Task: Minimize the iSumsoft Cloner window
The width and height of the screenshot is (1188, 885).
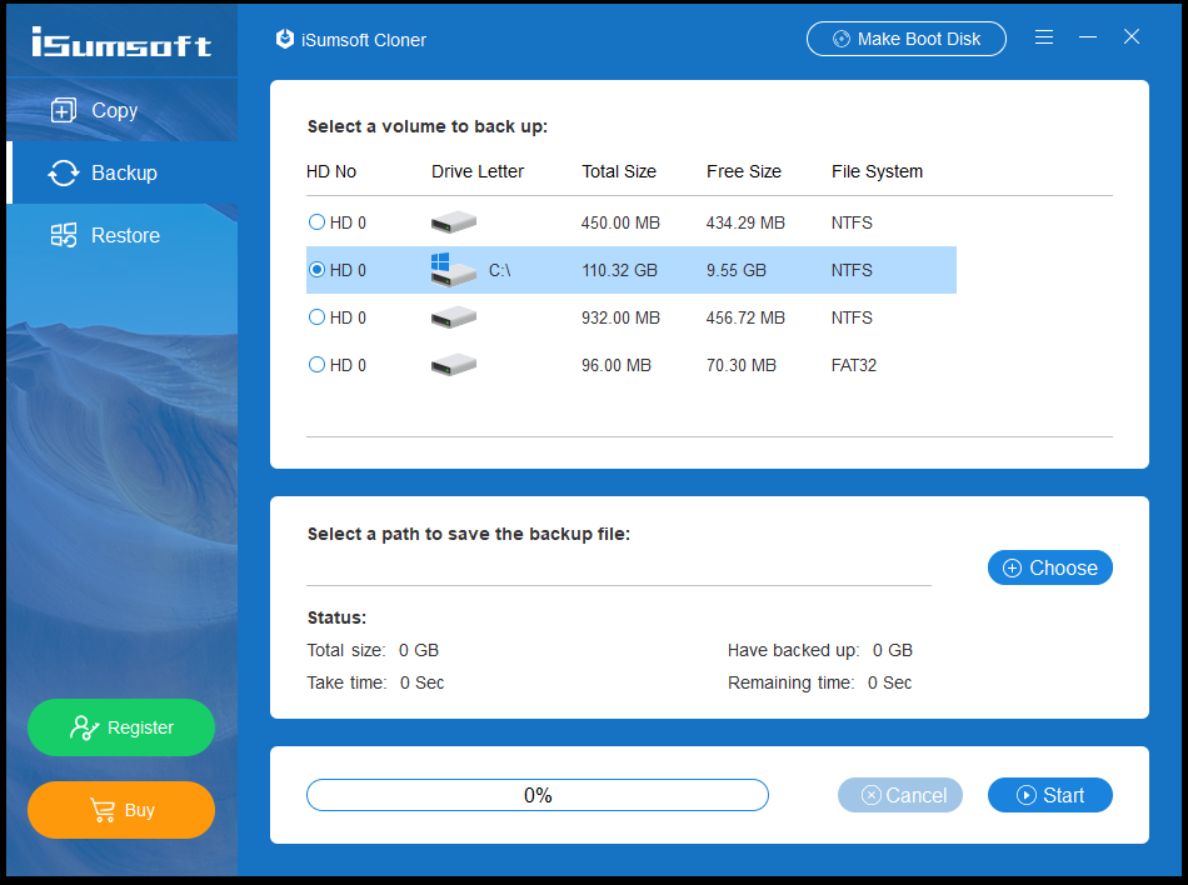Action: (x=1088, y=37)
